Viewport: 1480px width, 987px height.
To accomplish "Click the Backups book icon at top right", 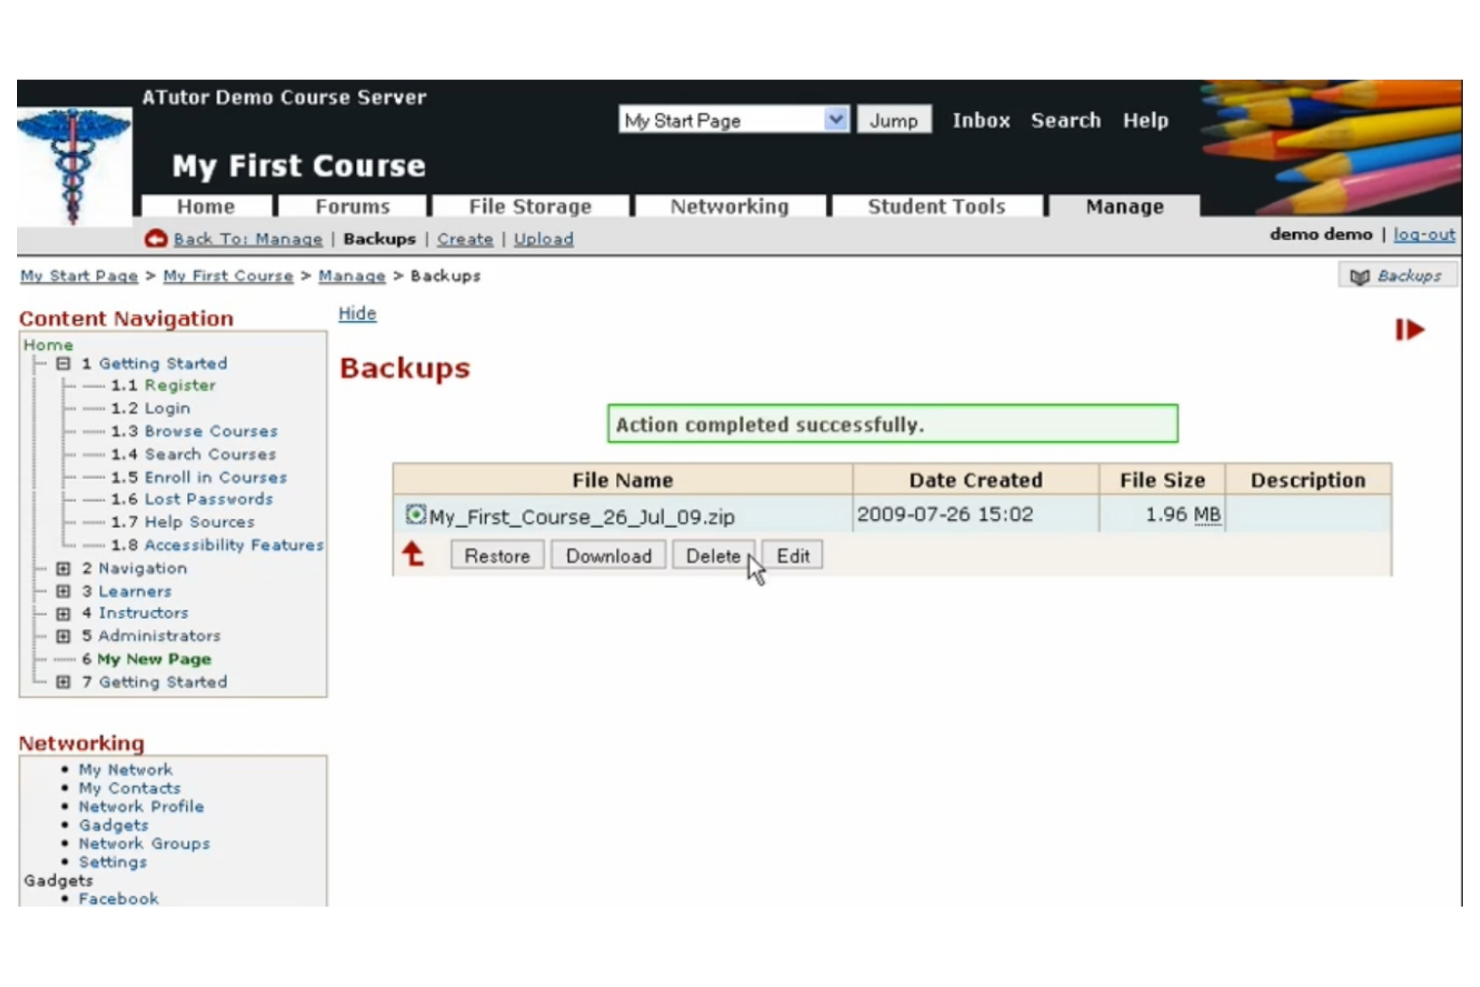I will 1359,277.
